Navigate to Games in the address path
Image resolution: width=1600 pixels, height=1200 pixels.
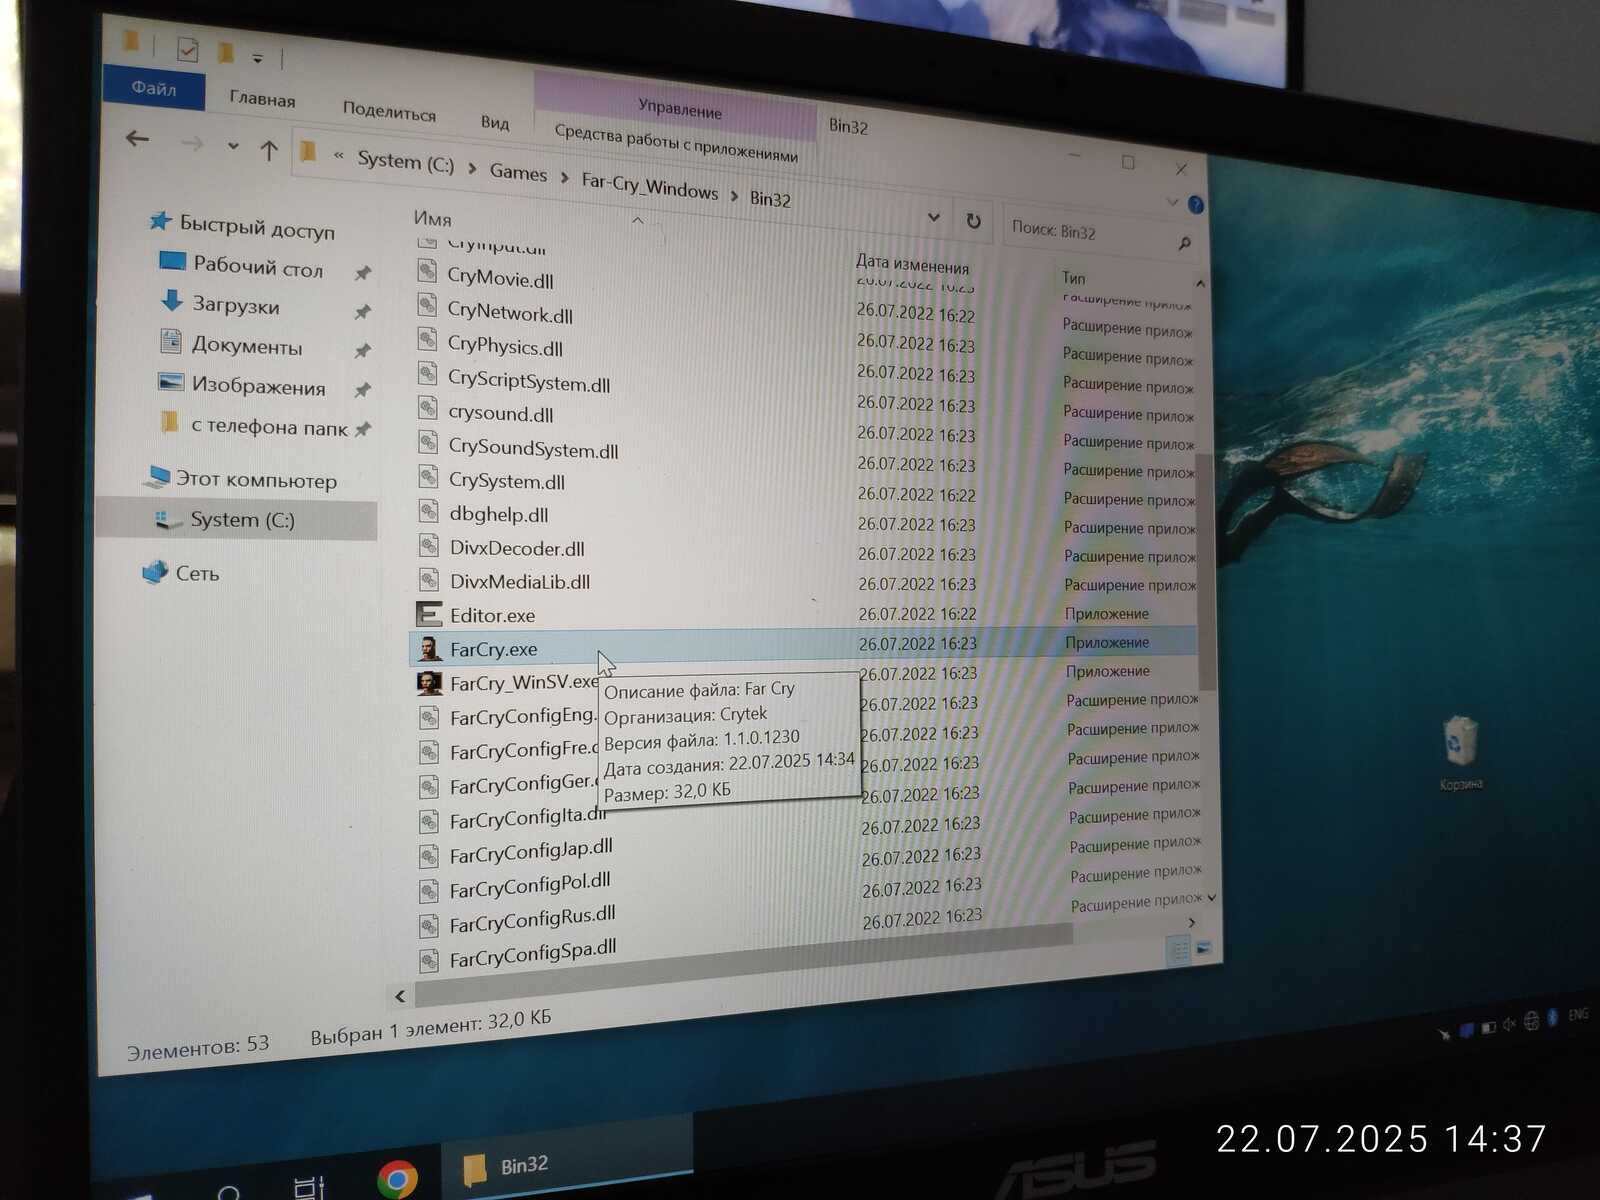[518, 172]
